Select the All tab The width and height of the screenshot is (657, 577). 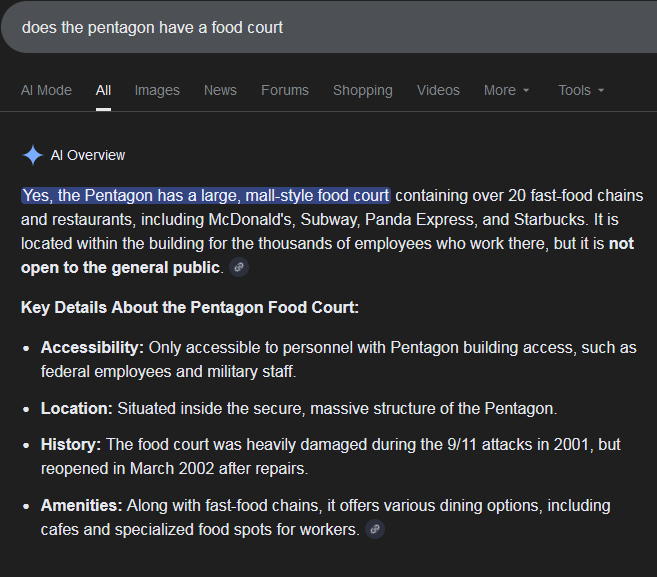click(103, 91)
